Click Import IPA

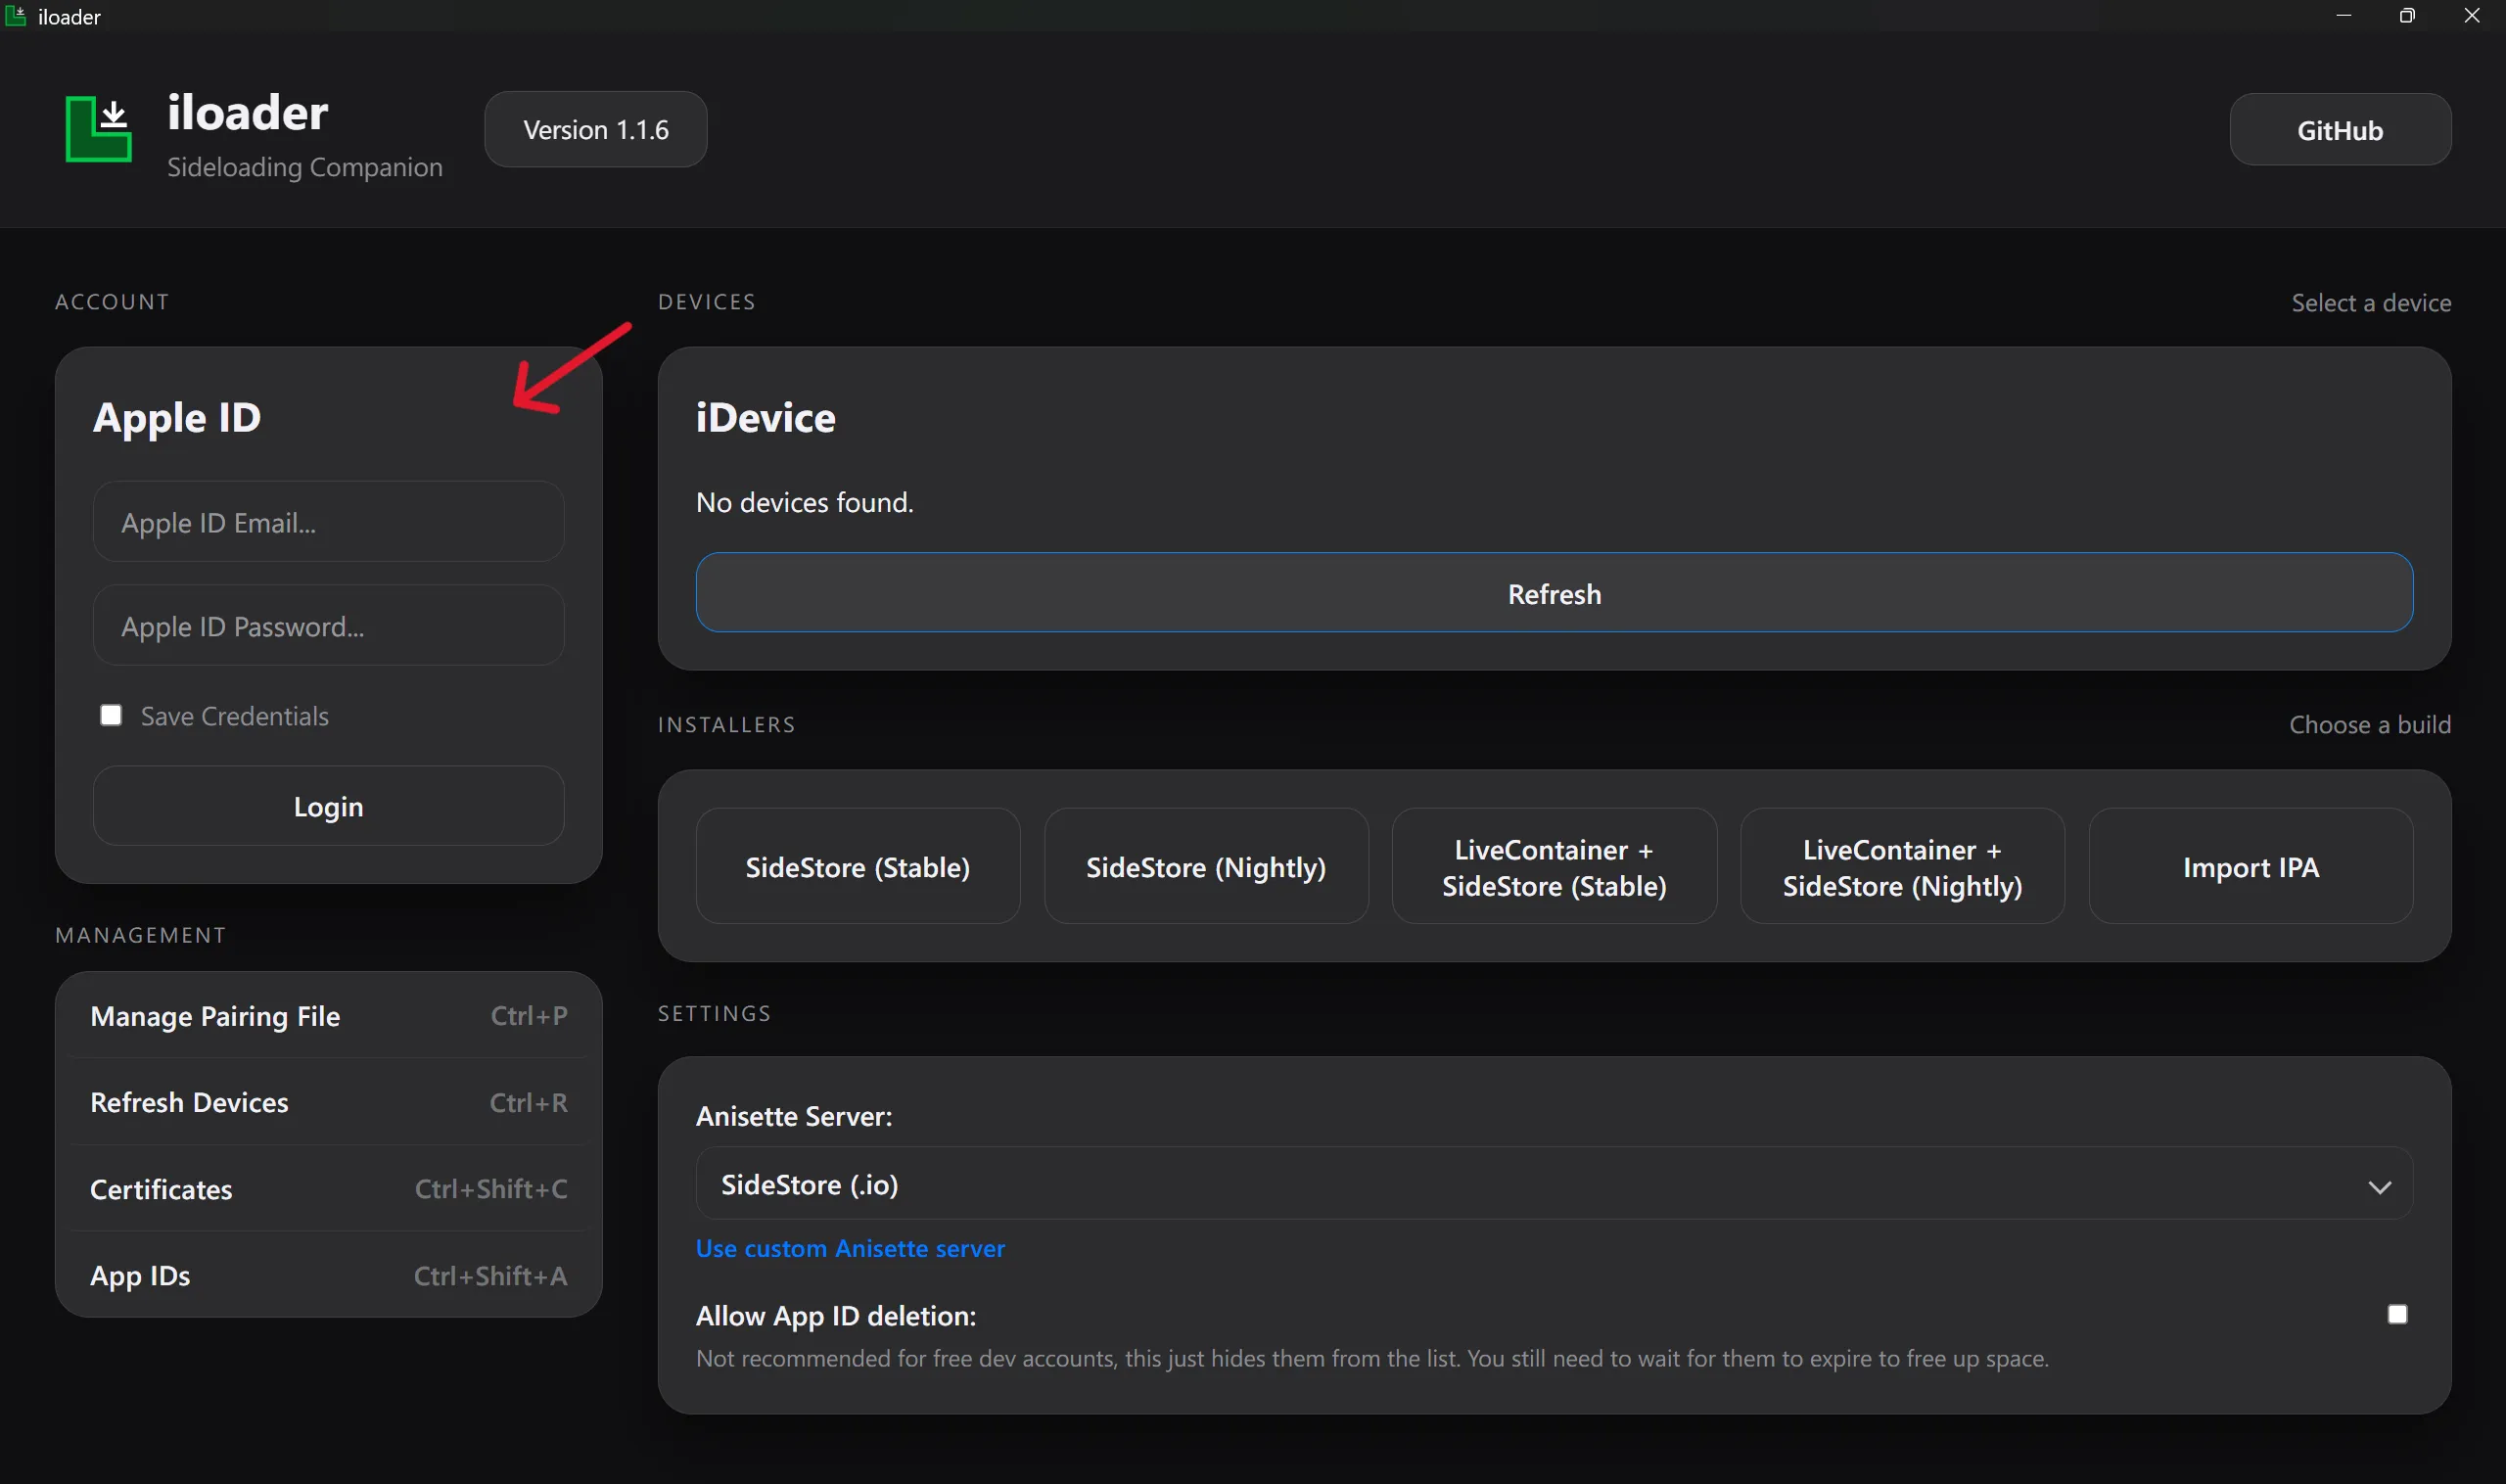click(2250, 867)
